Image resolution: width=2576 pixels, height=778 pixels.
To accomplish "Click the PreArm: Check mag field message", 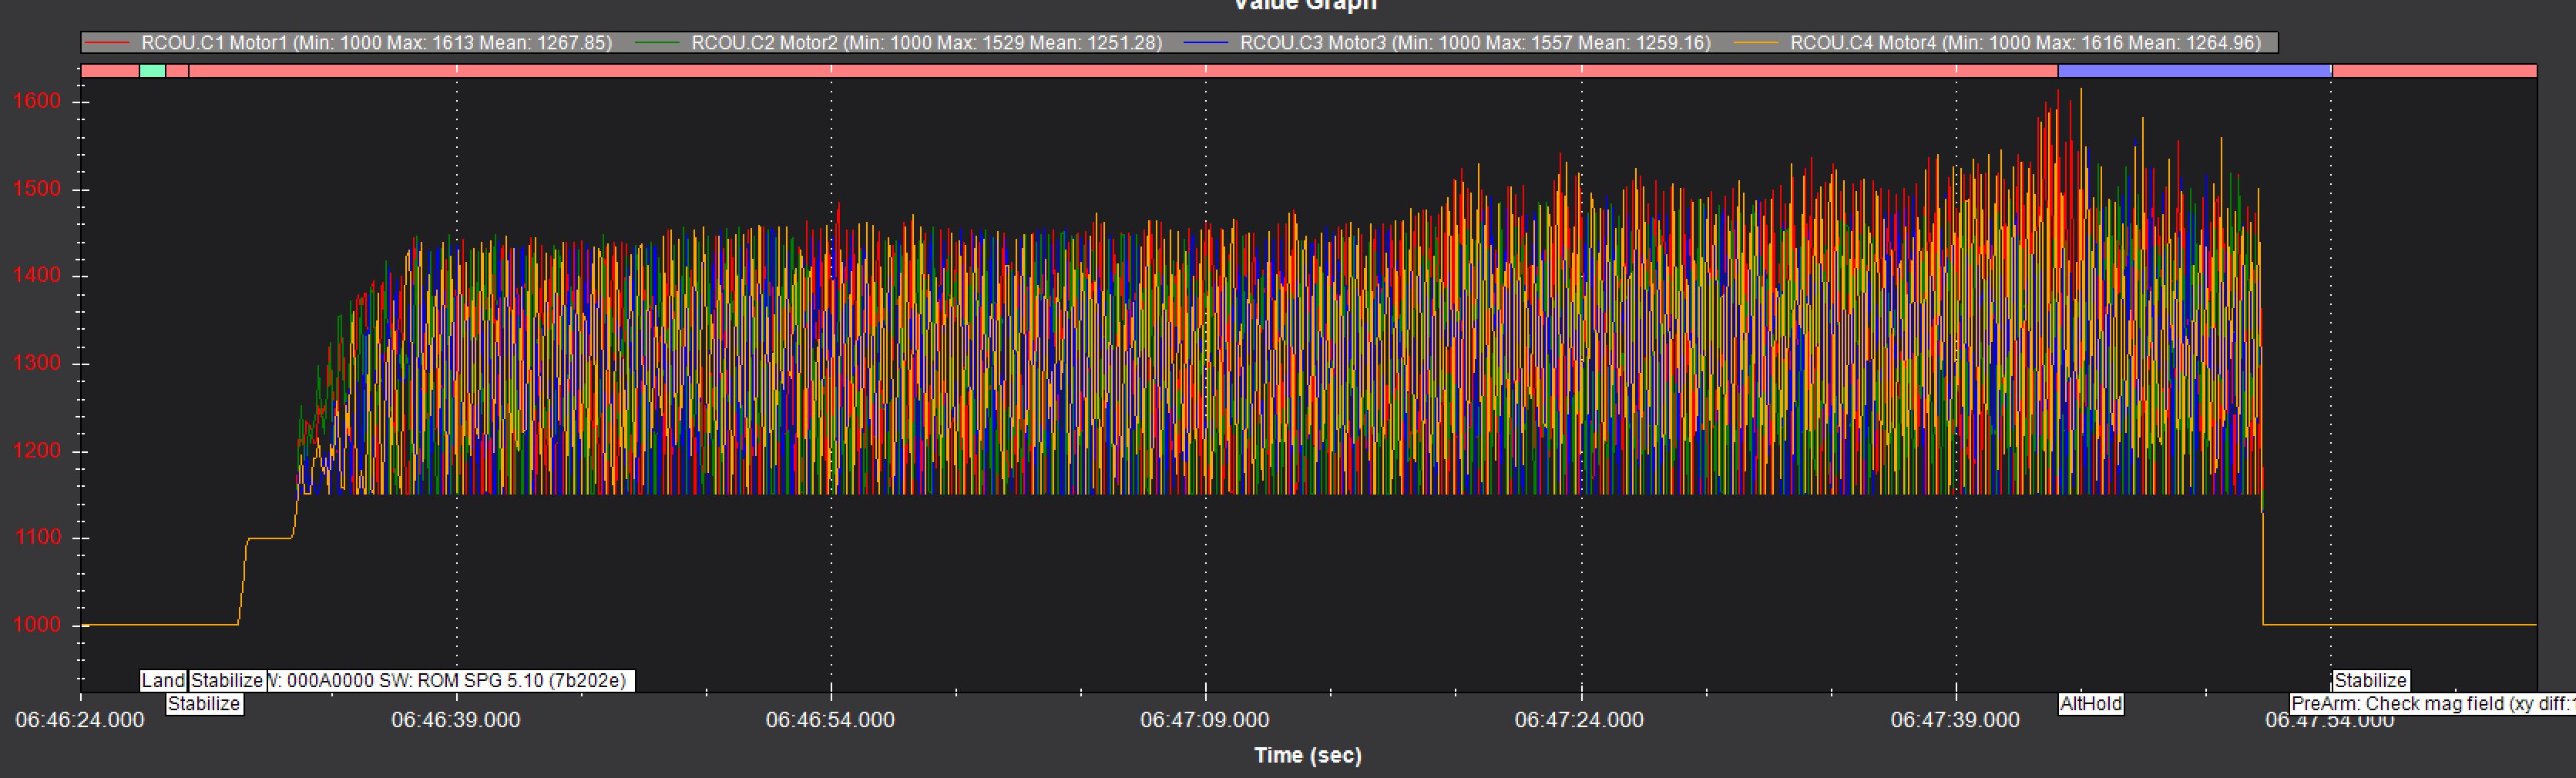I will [2432, 704].
